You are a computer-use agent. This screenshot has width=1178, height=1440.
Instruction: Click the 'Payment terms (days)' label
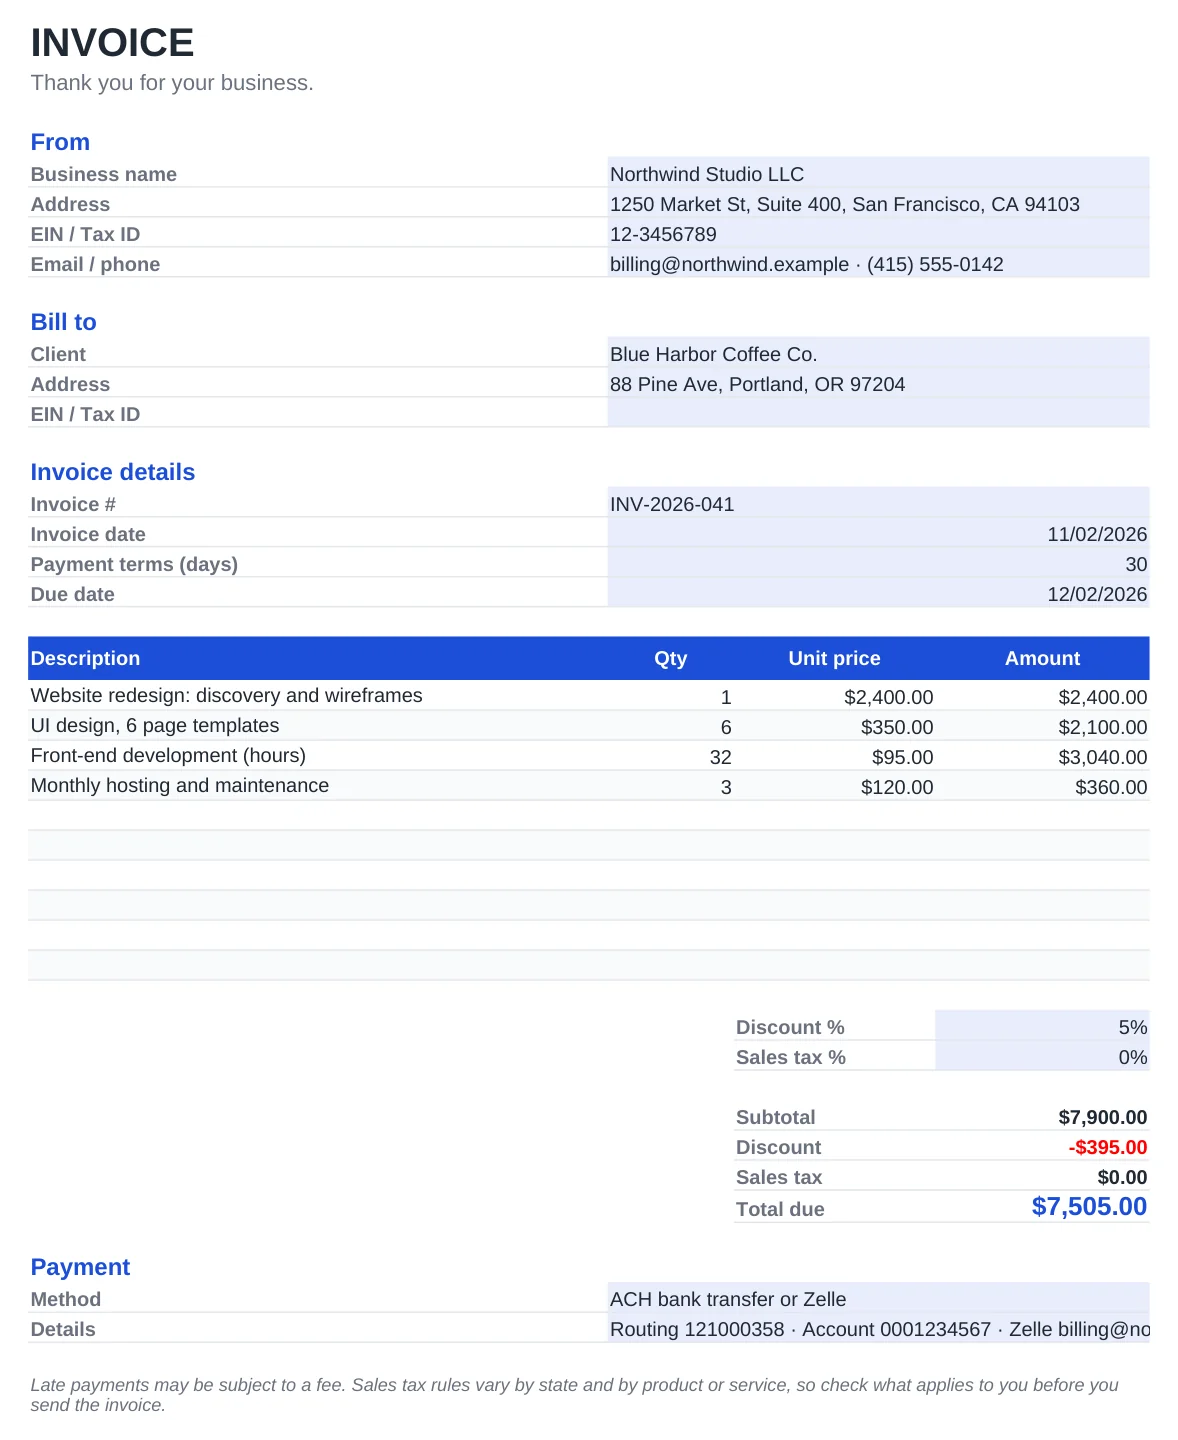(134, 564)
